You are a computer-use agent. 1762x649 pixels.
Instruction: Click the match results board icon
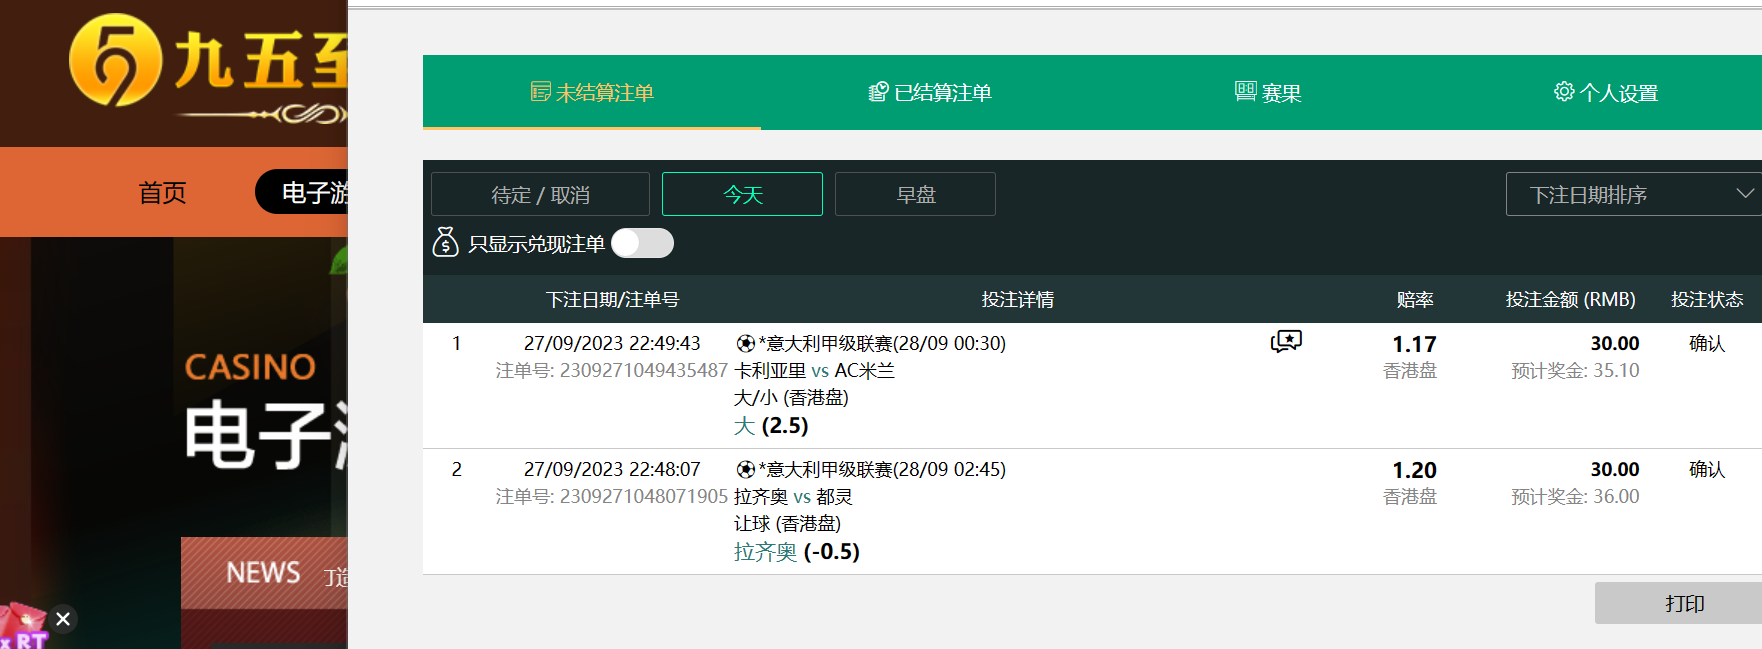click(x=1245, y=92)
